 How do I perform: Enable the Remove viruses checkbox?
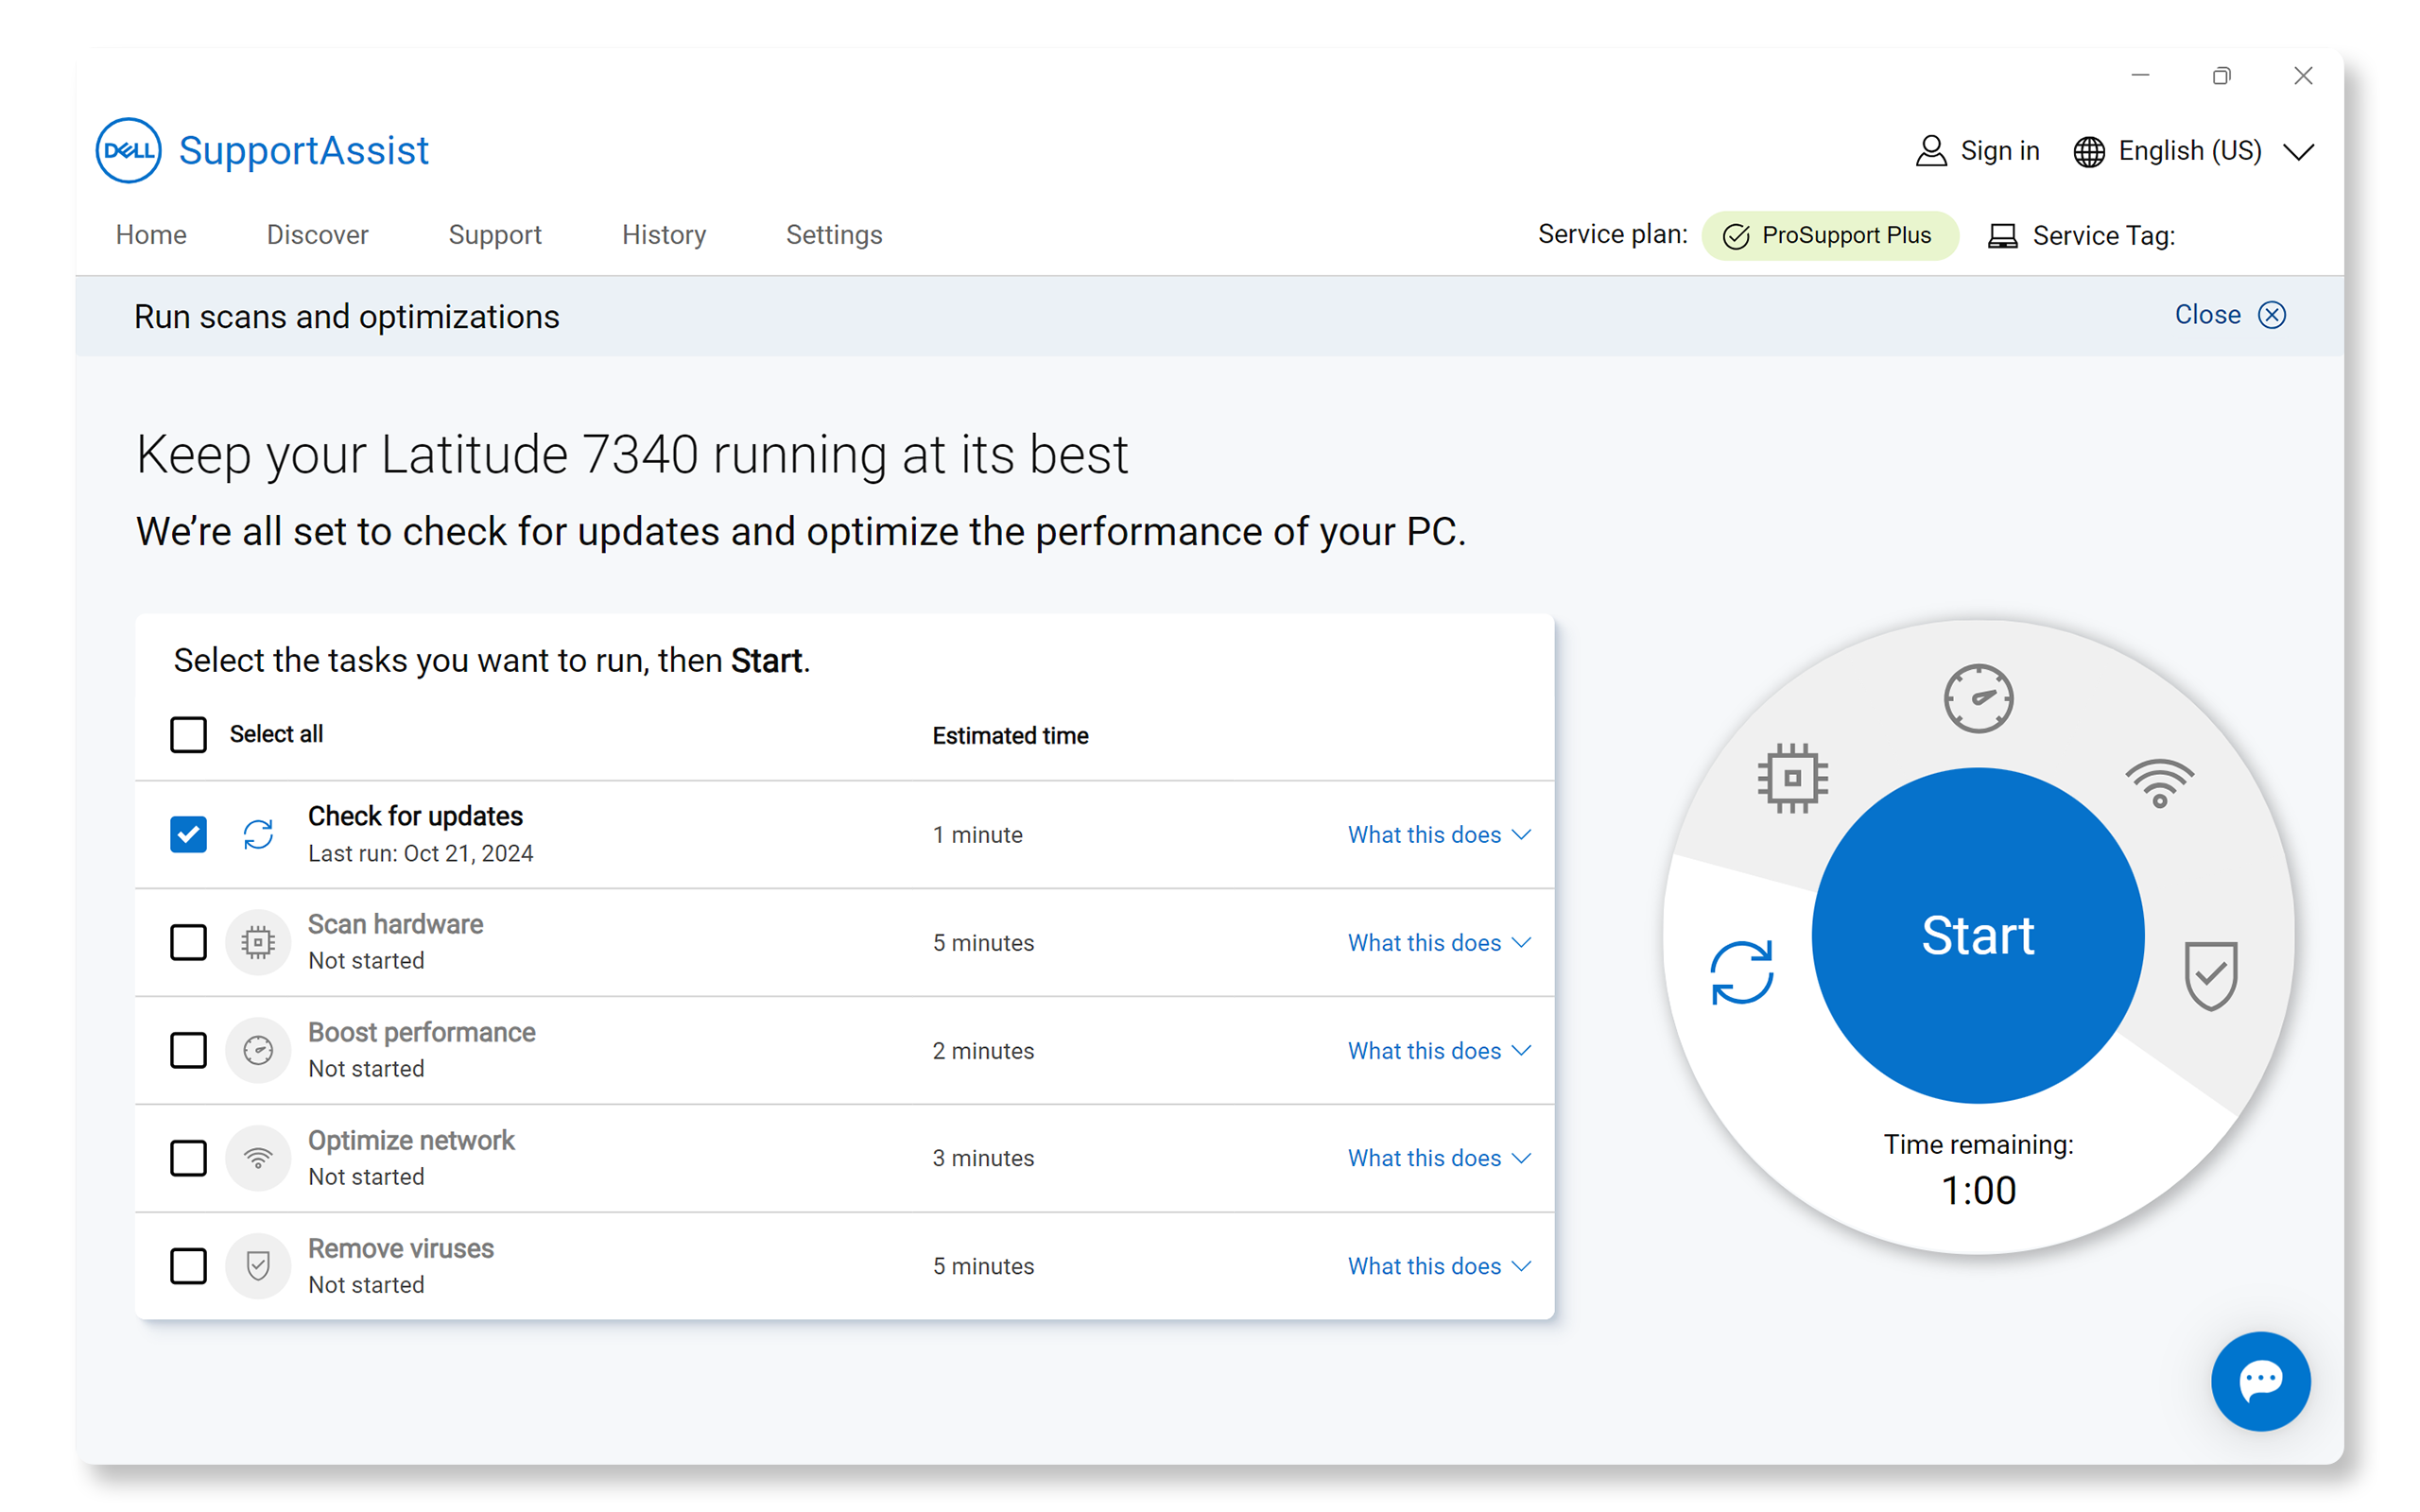tap(188, 1266)
